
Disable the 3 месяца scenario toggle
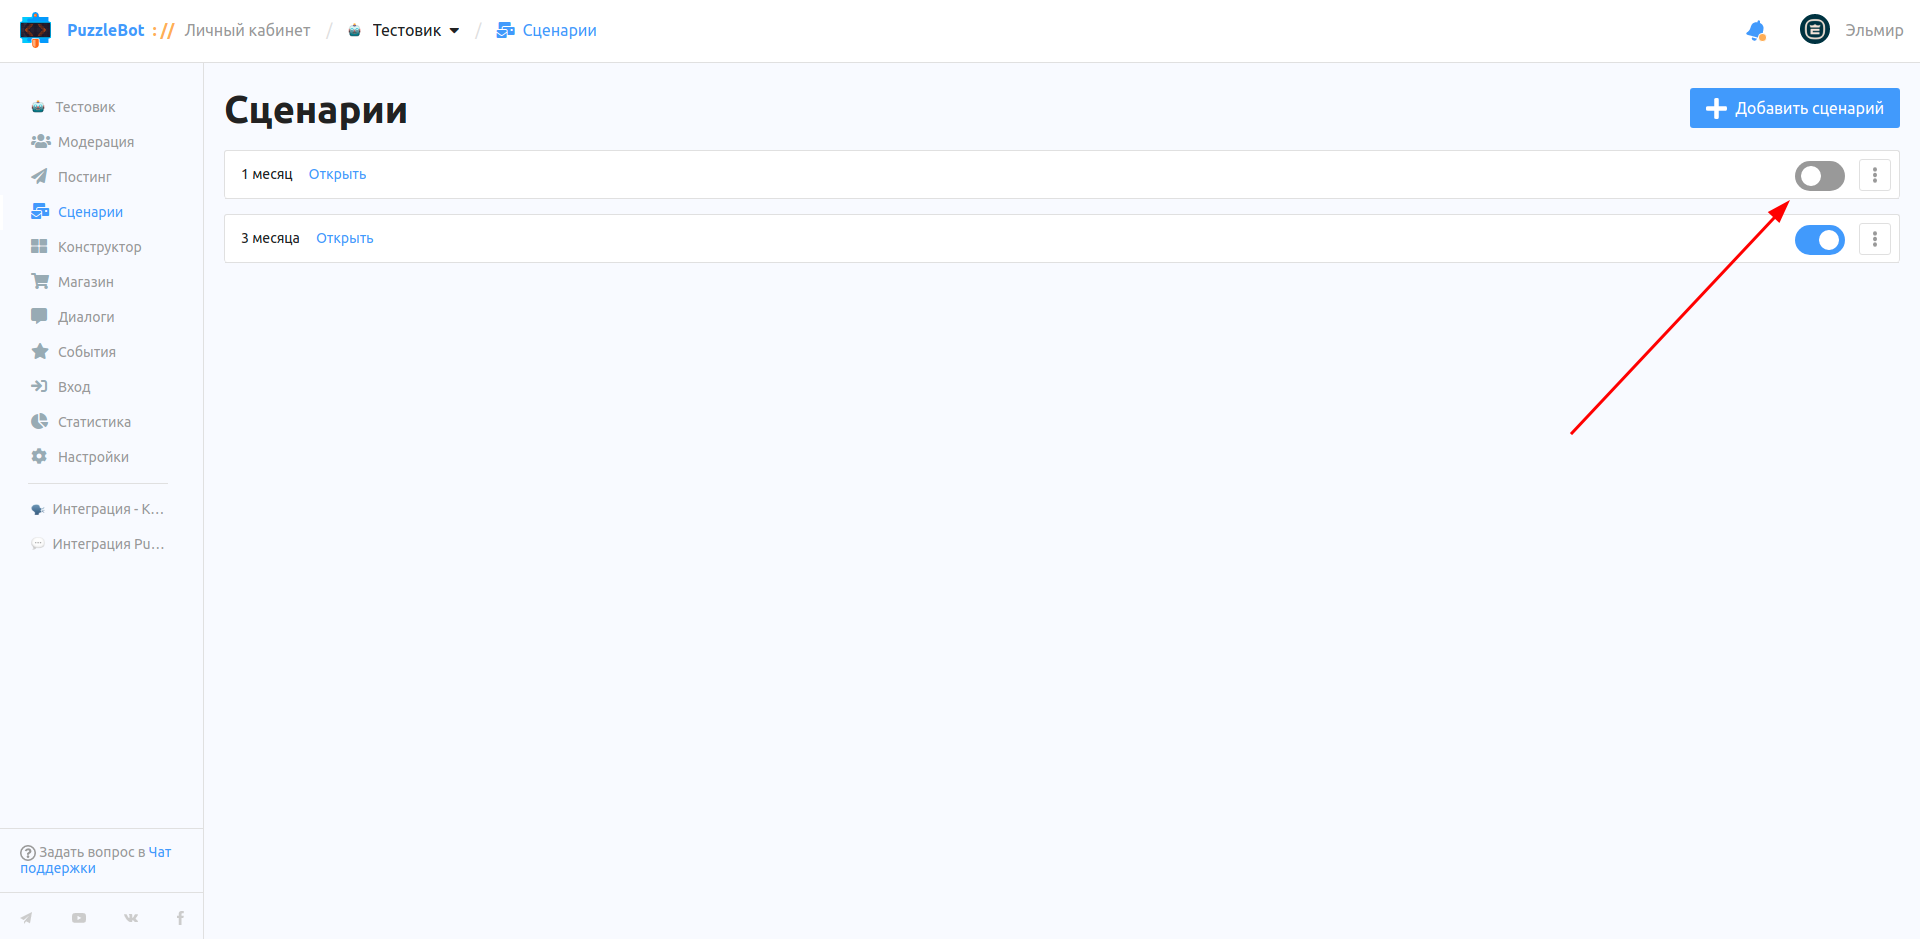pos(1820,240)
